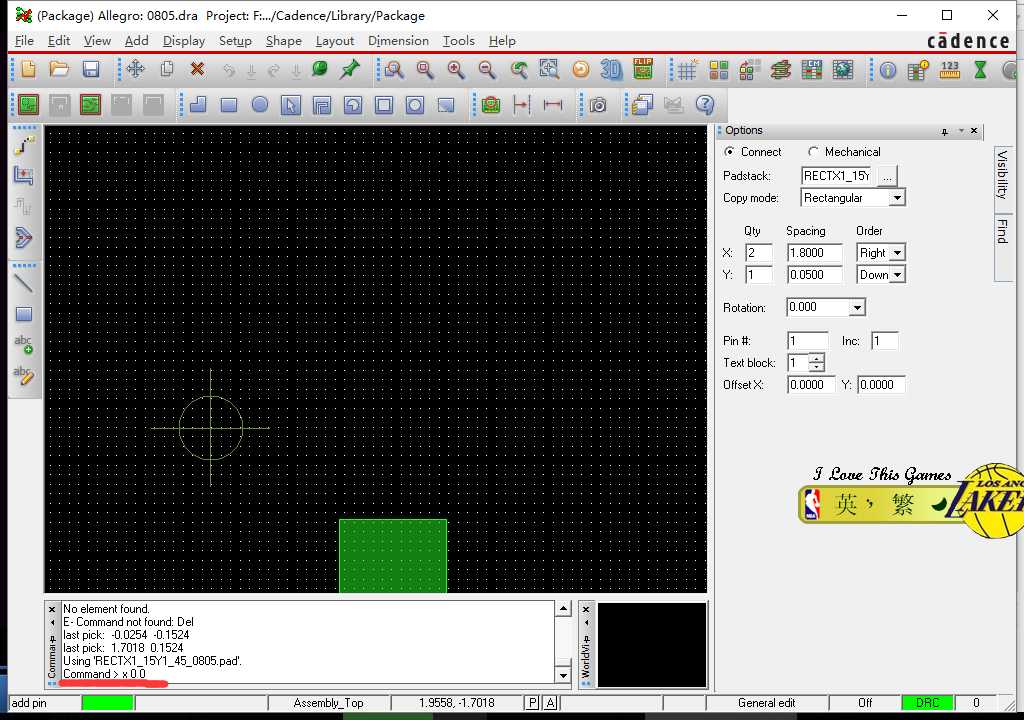Click the green status color box
The height and width of the screenshot is (720, 1024).
pos(108,703)
